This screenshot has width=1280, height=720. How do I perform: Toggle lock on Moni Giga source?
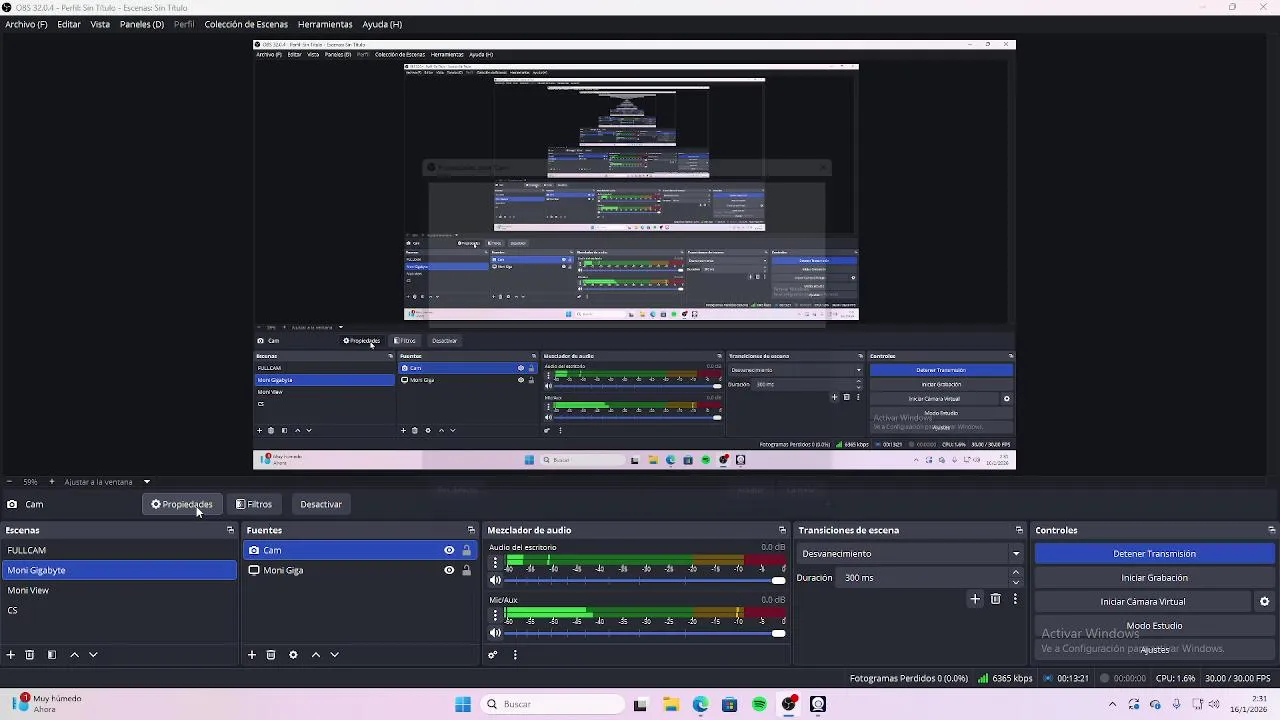tap(466, 570)
